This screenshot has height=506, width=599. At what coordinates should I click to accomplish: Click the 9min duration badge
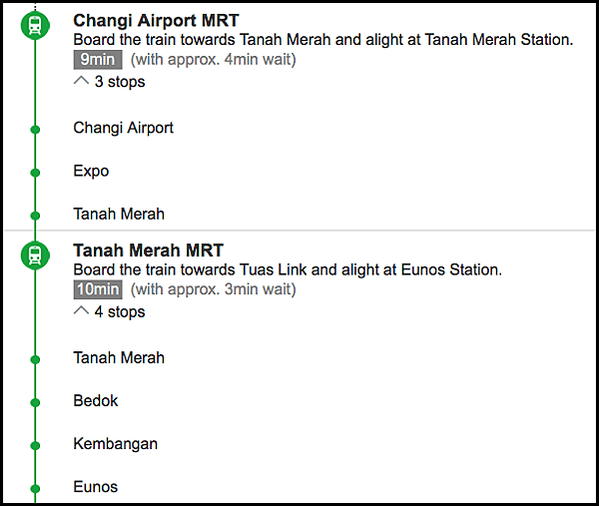(98, 60)
